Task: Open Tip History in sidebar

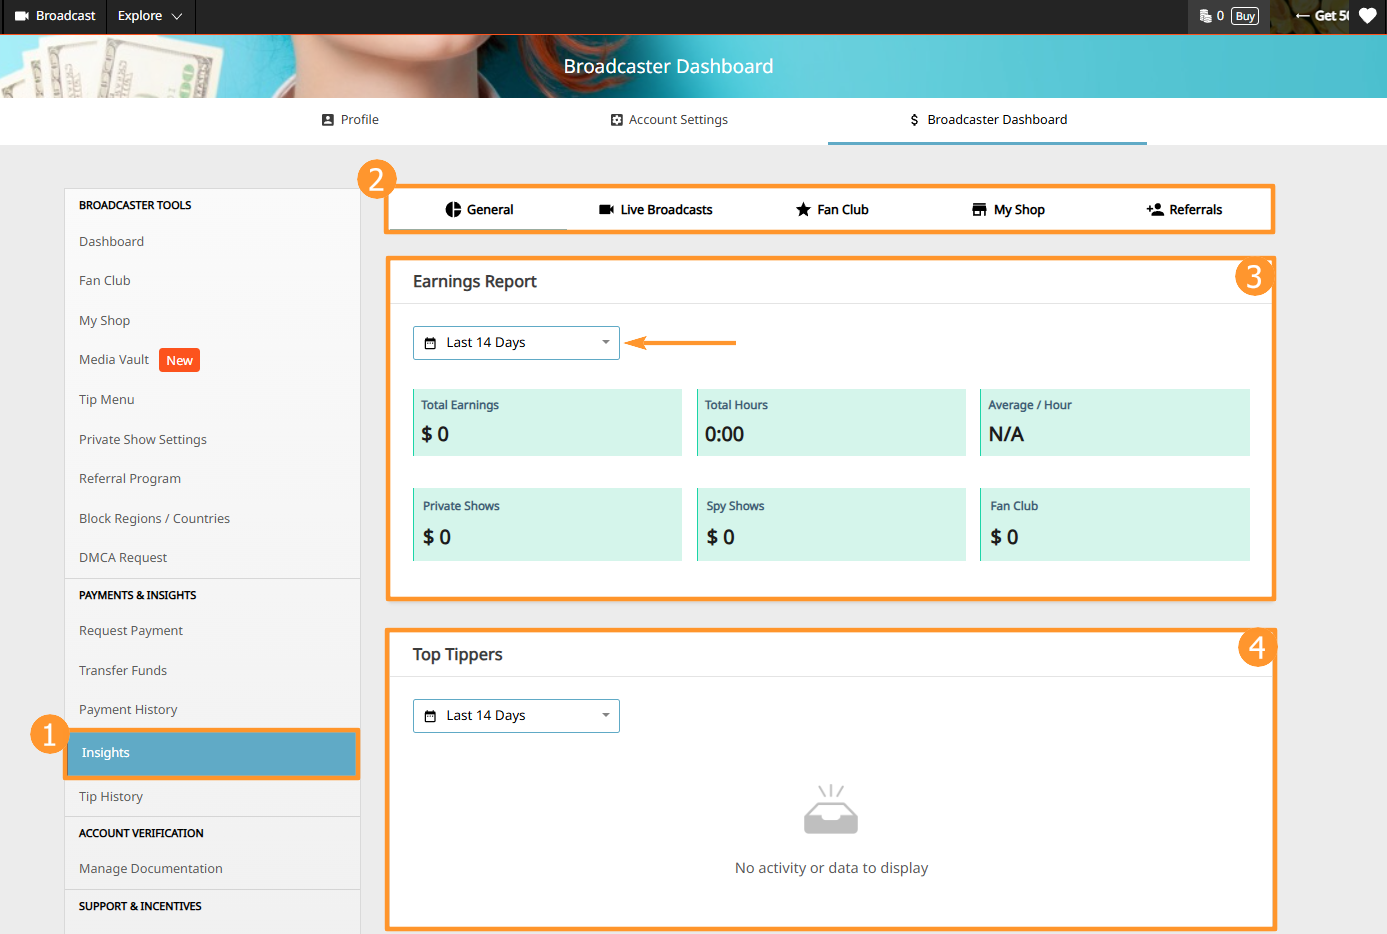Action: click(111, 797)
